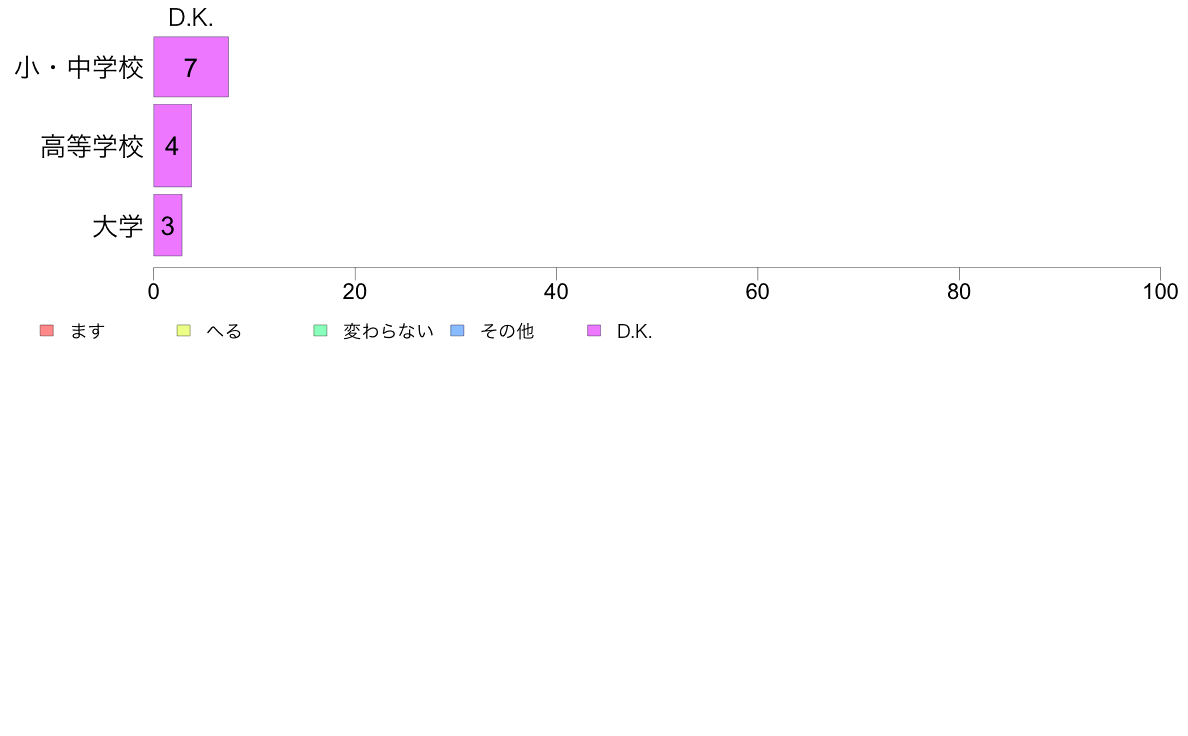This screenshot has width=1188, height=736.
Task: Click the 100 axis tick label
Action: pyautogui.click(x=1160, y=292)
